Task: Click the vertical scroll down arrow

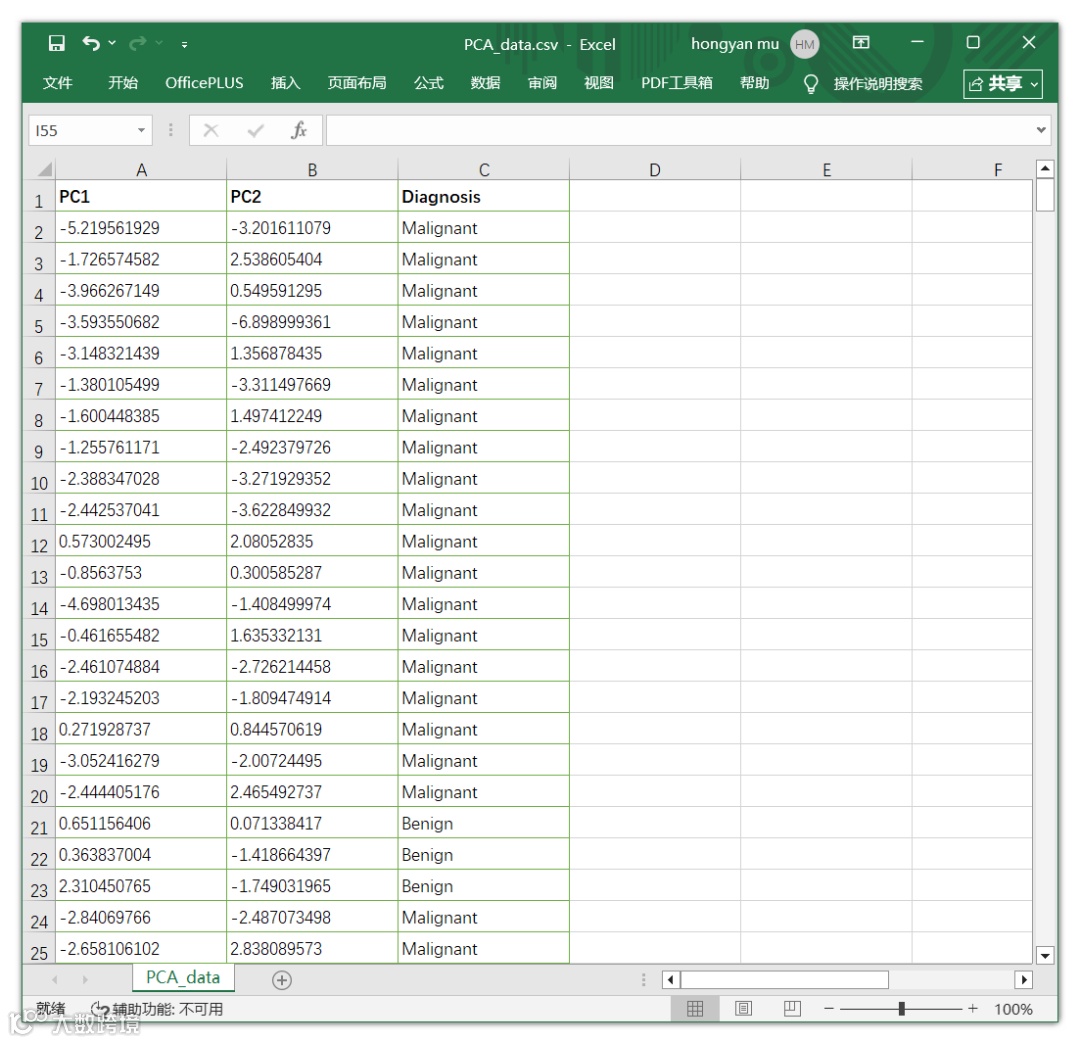Action: [1045, 955]
